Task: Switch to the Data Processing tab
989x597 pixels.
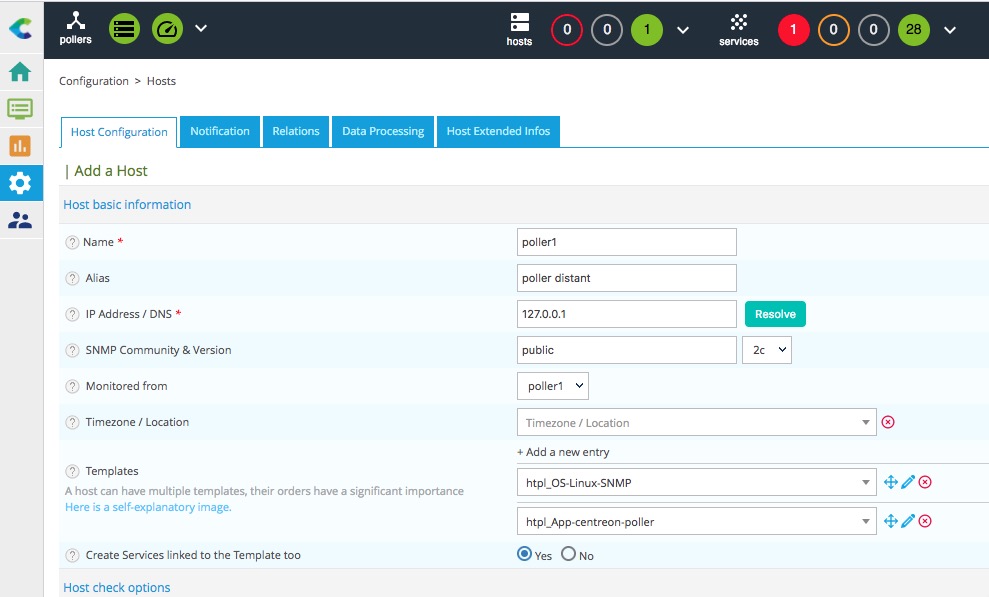Action: click(383, 132)
